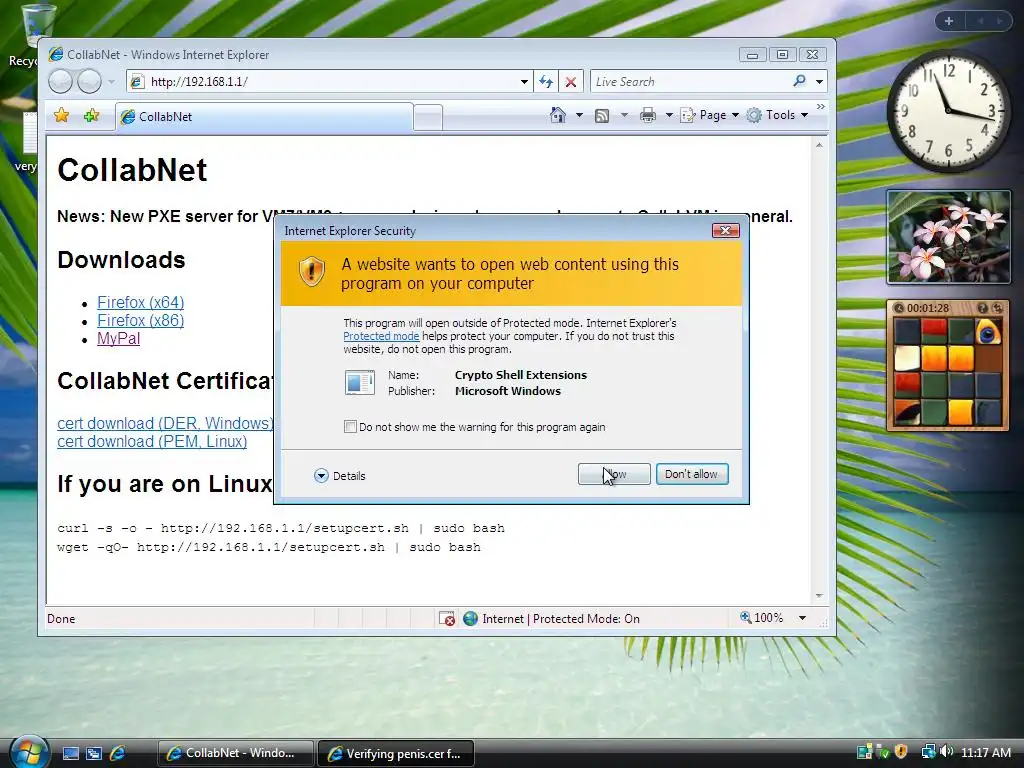Viewport: 1024px width, 768px height.
Task: Open the Tools menu
Action: pos(778,115)
